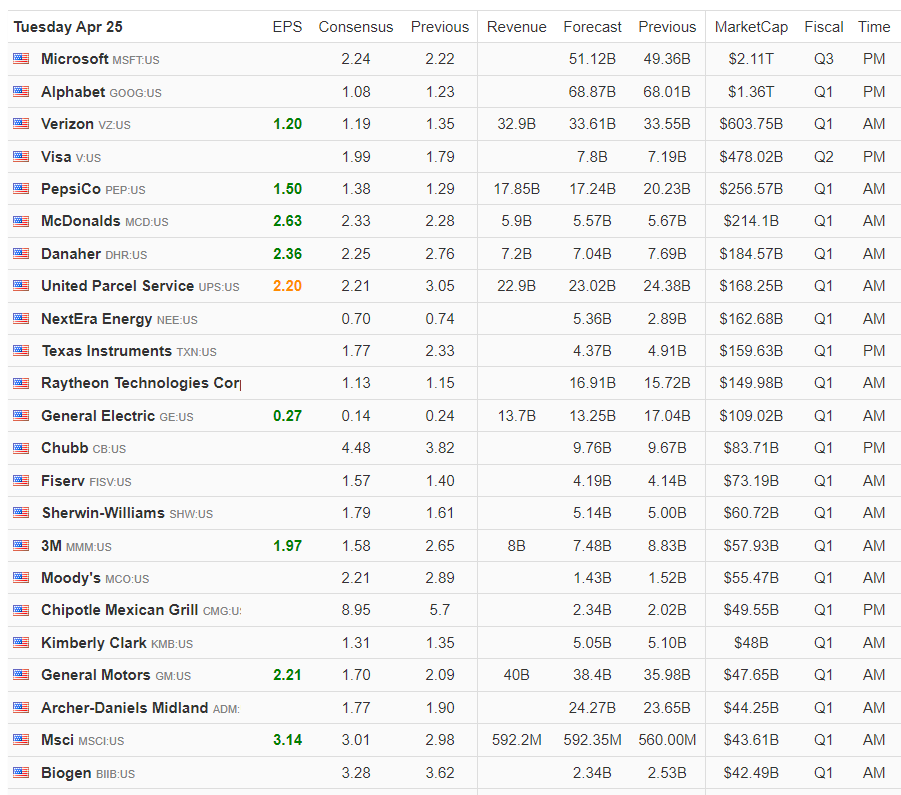The width and height of the screenshot is (901, 795).
Task: Click the flag icon by General Motors
Action: 21,674
